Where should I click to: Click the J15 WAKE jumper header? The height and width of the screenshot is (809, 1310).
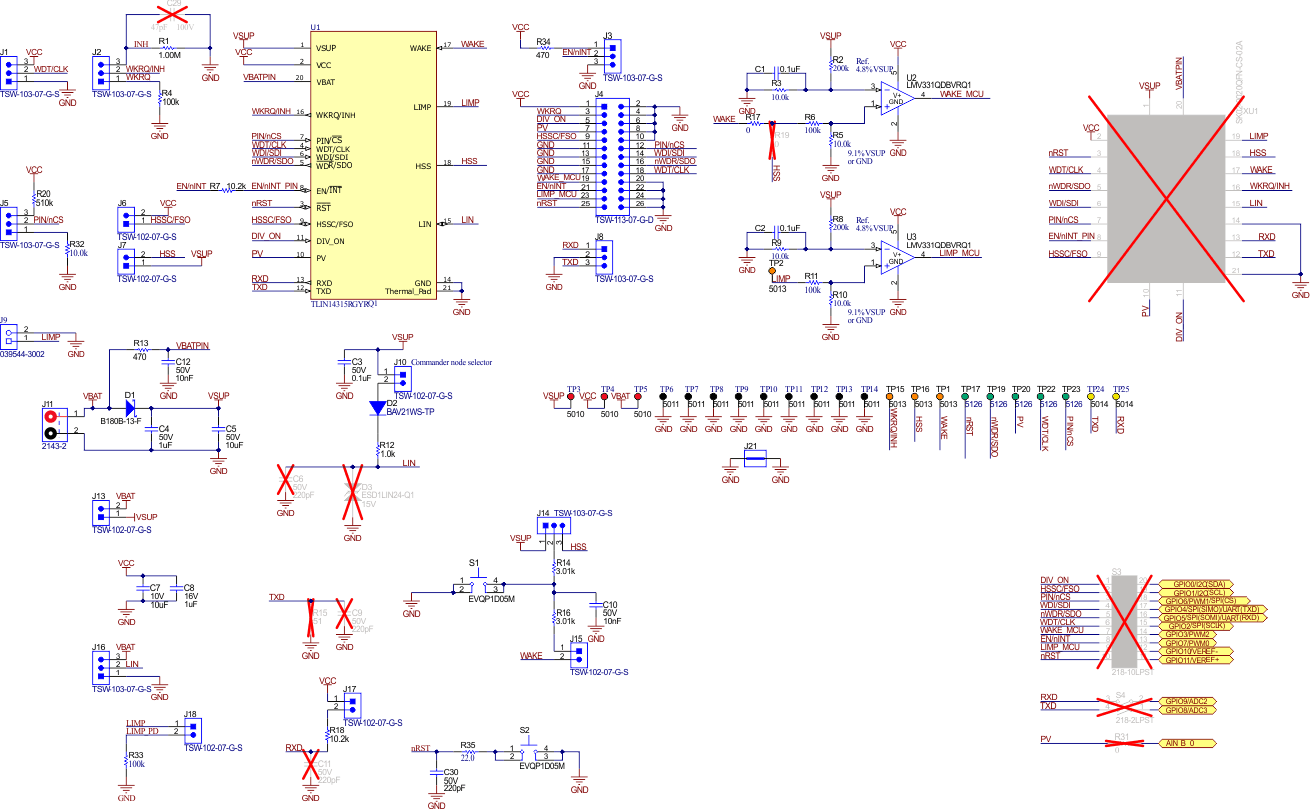578,653
